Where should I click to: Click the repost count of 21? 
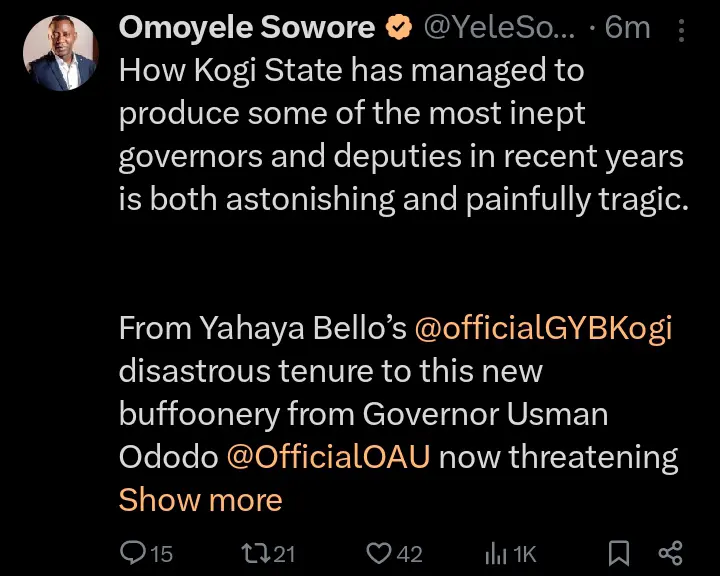coord(284,553)
